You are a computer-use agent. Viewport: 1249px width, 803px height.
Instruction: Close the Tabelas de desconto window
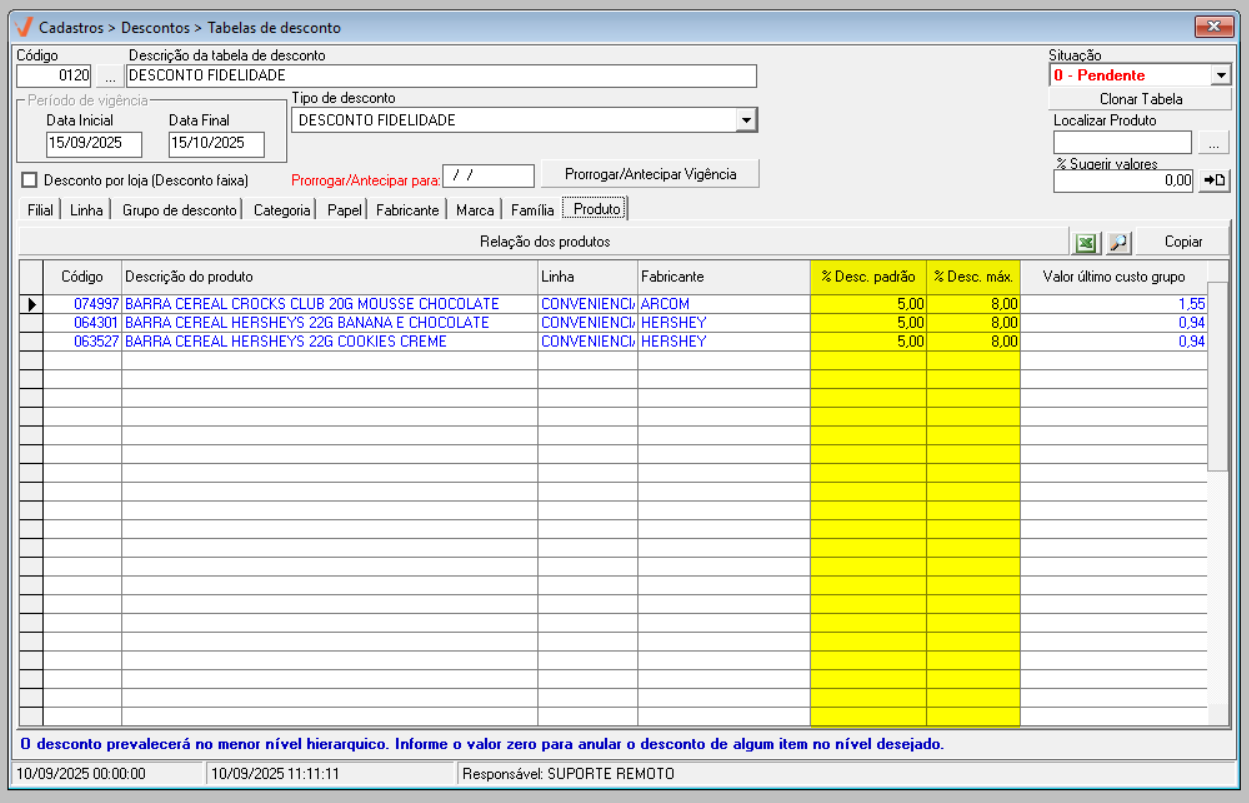tap(1214, 27)
